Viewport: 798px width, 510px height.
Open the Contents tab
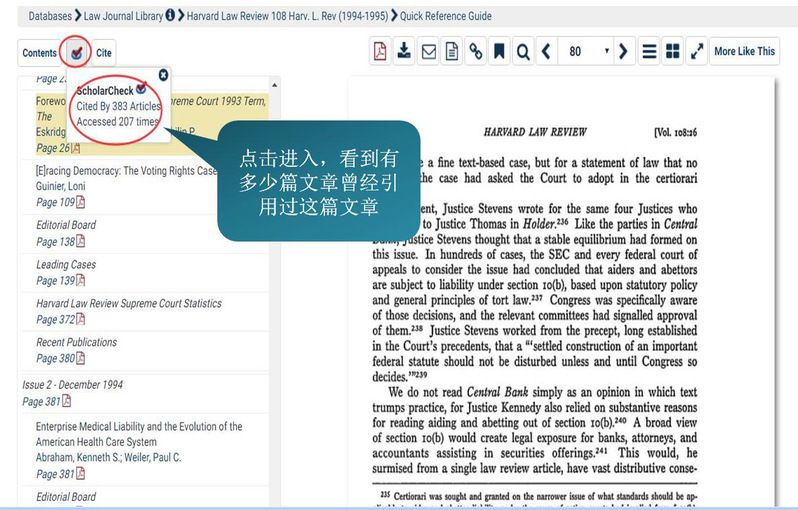(39, 53)
